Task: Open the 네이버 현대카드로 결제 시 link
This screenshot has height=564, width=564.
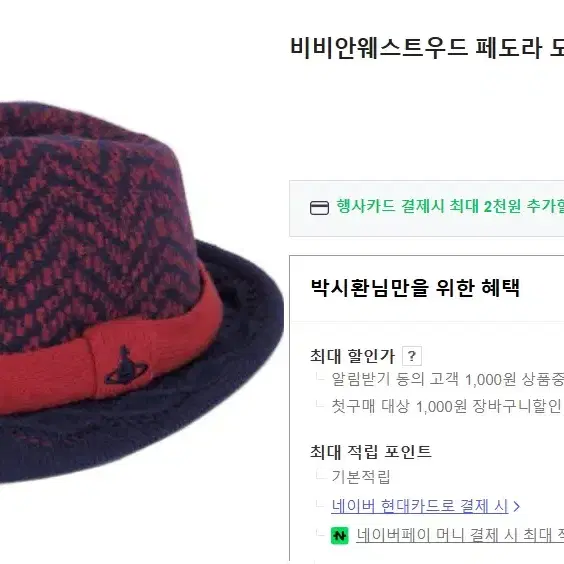Action: pyautogui.click(x=419, y=506)
